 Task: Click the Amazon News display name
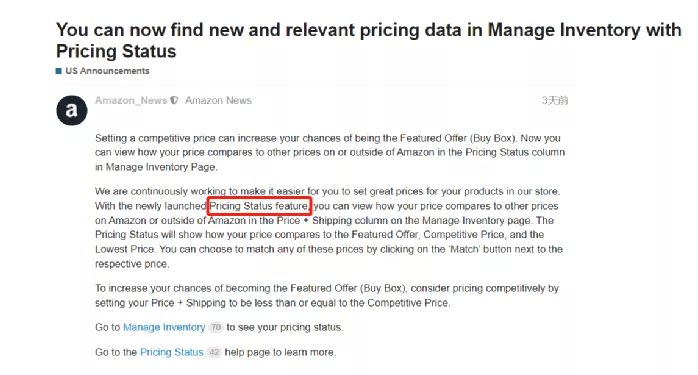tap(218, 101)
